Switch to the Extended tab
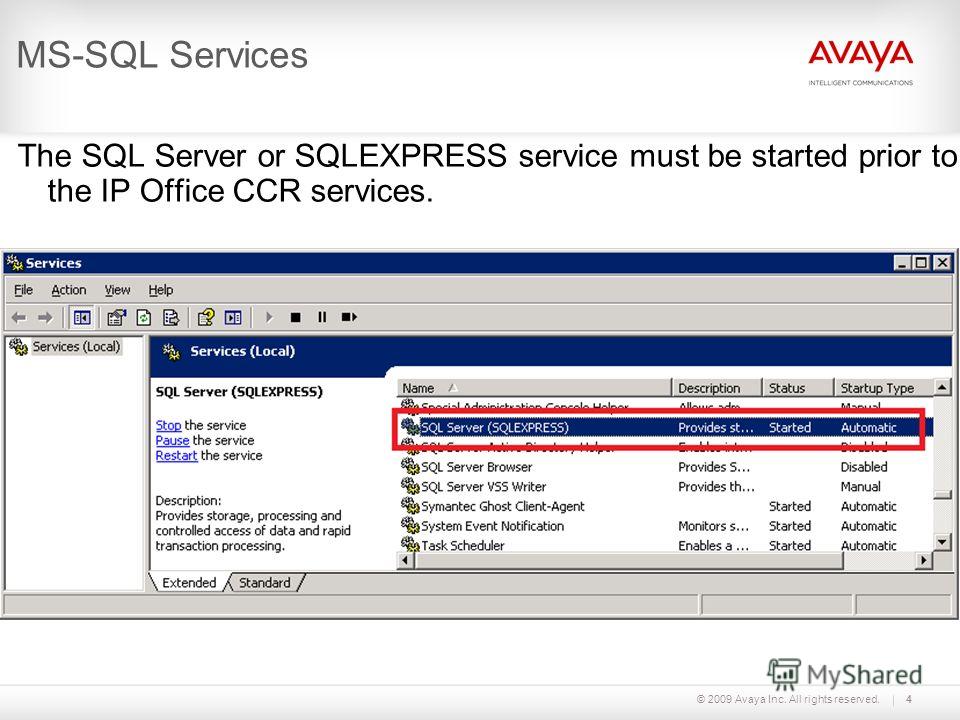Image resolution: width=960 pixels, height=720 pixels. pos(189,582)
